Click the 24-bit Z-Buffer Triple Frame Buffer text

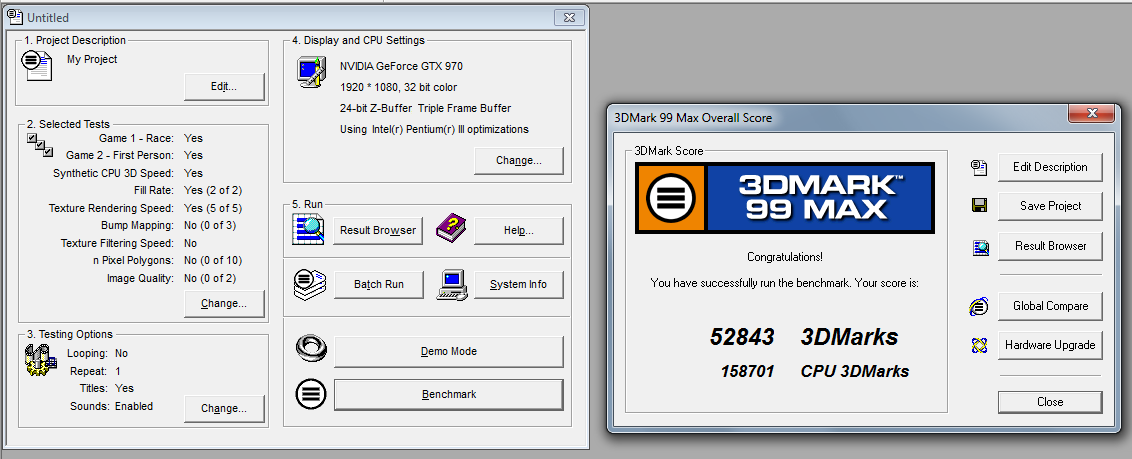tap(425, 108)
